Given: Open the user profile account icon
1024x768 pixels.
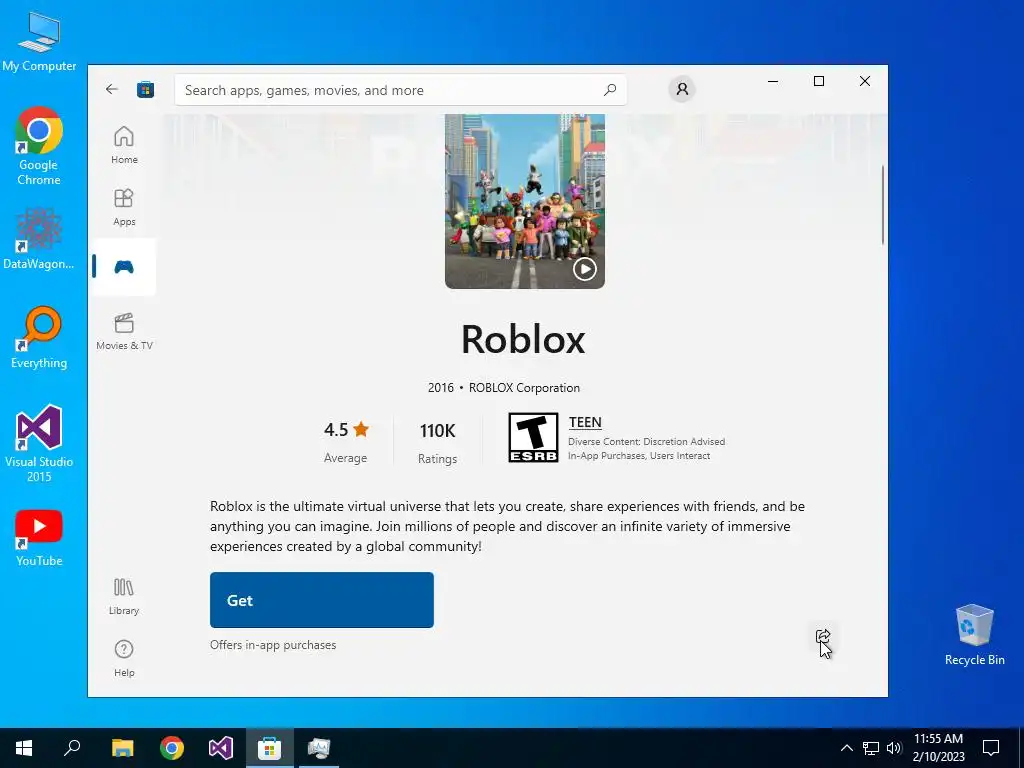Looking at the screenshot, I should click(x=682, y=89).
